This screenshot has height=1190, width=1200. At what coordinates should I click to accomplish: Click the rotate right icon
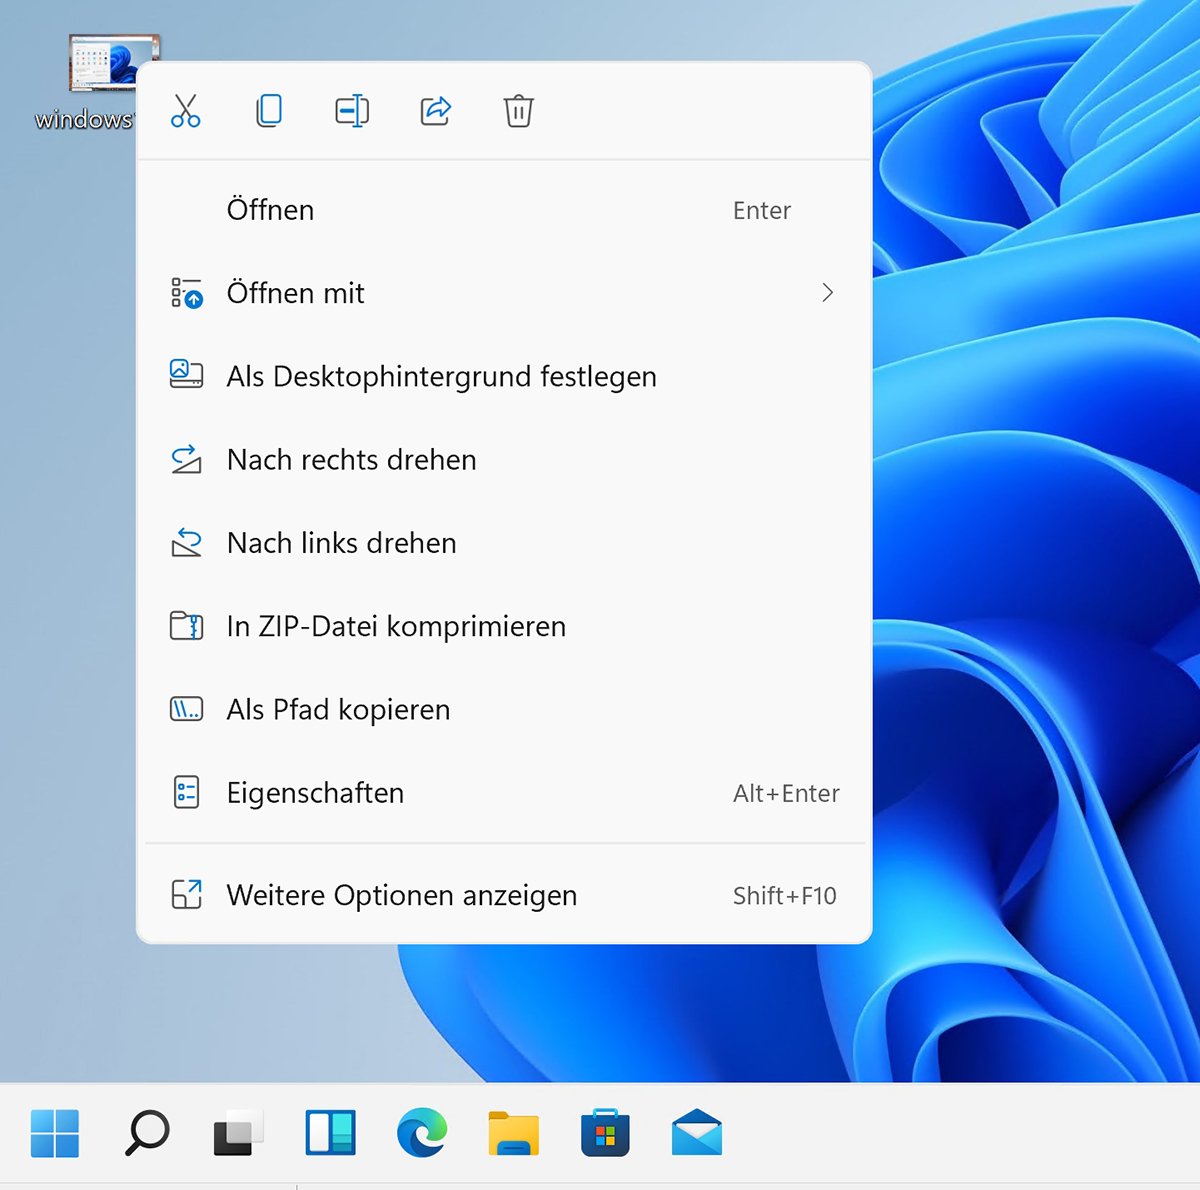(186, 459)
